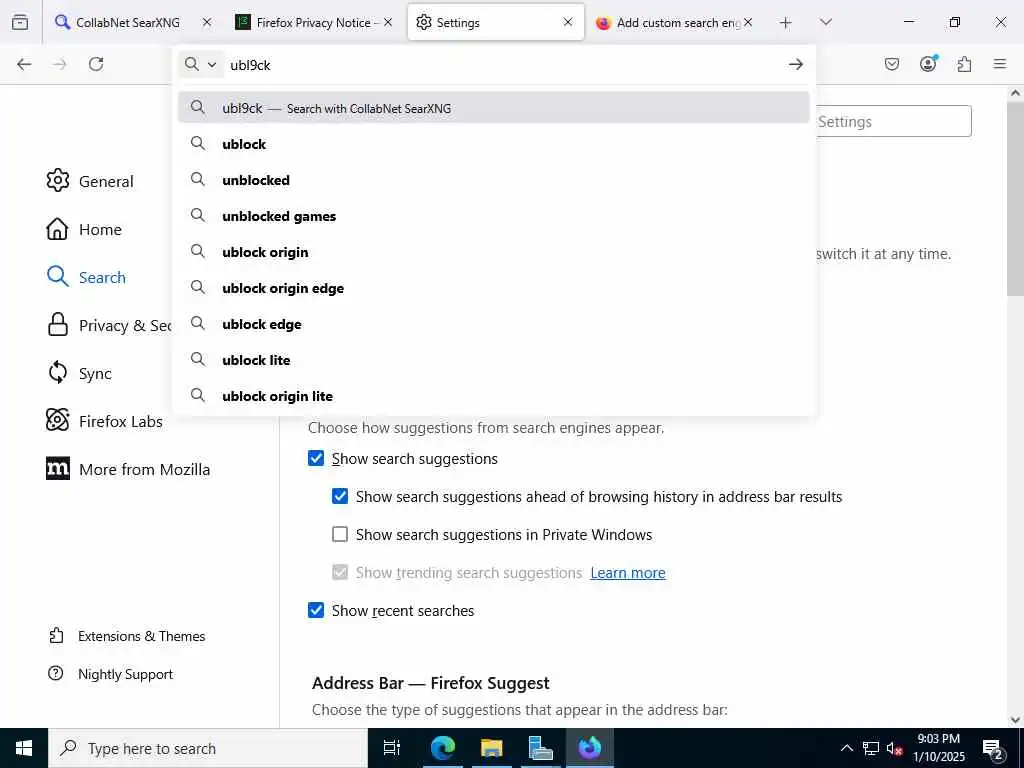Open the General settings category
The width and height of the screenshot is (1024, 768).
pyautogui.click(x=106, y=181)
